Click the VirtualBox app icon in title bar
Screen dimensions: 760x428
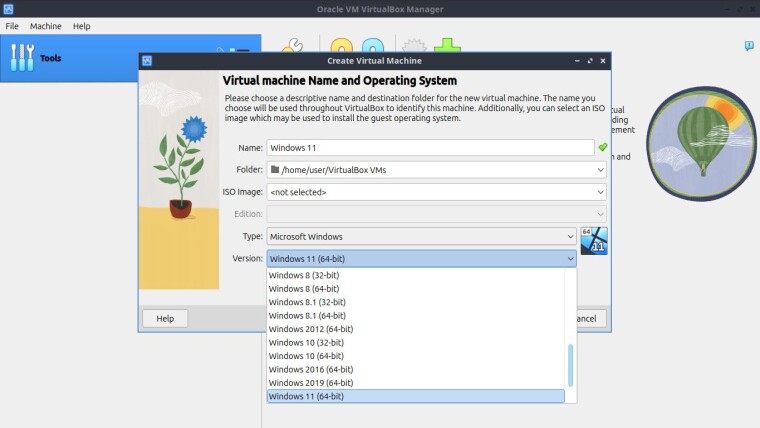tap(8, 9)
